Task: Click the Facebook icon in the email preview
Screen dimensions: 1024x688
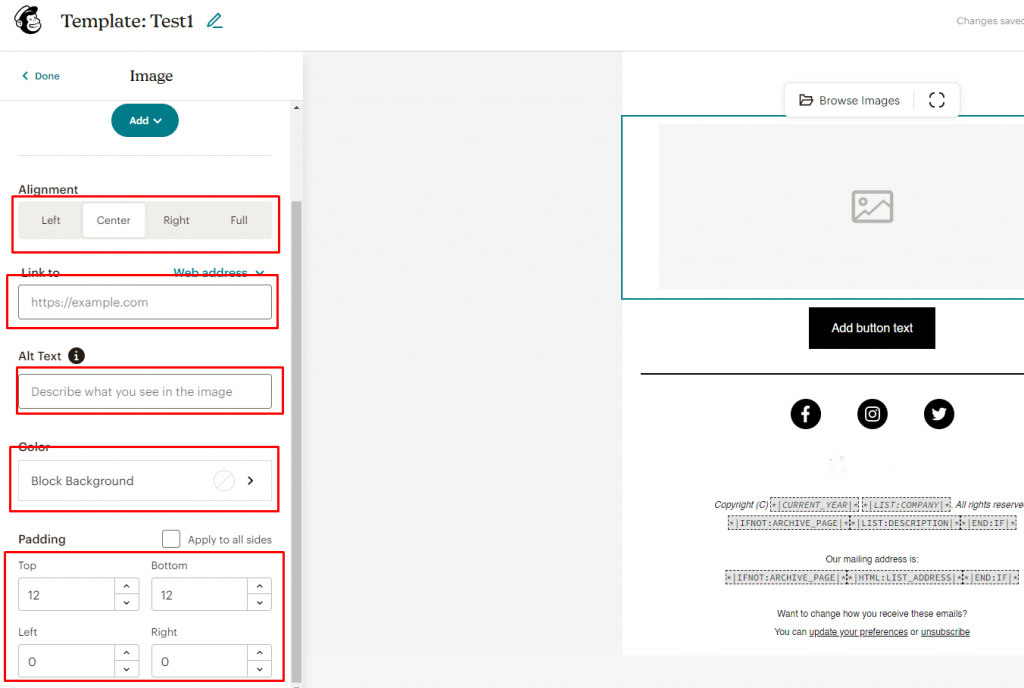Action: point(805,413)
